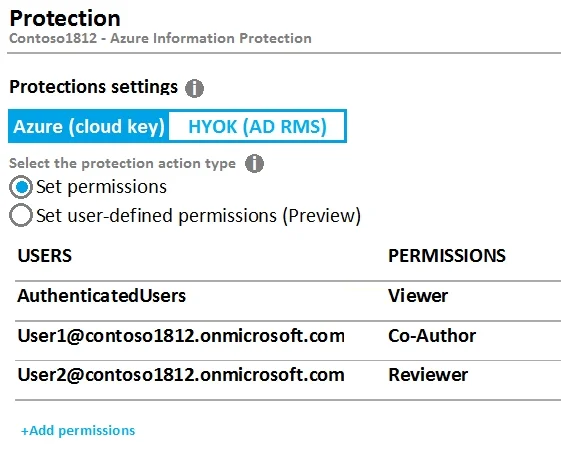Select User2@contoso1812.onmicrosoft.com entry
This screenshot has height=449, width=561.
[181, 375]
